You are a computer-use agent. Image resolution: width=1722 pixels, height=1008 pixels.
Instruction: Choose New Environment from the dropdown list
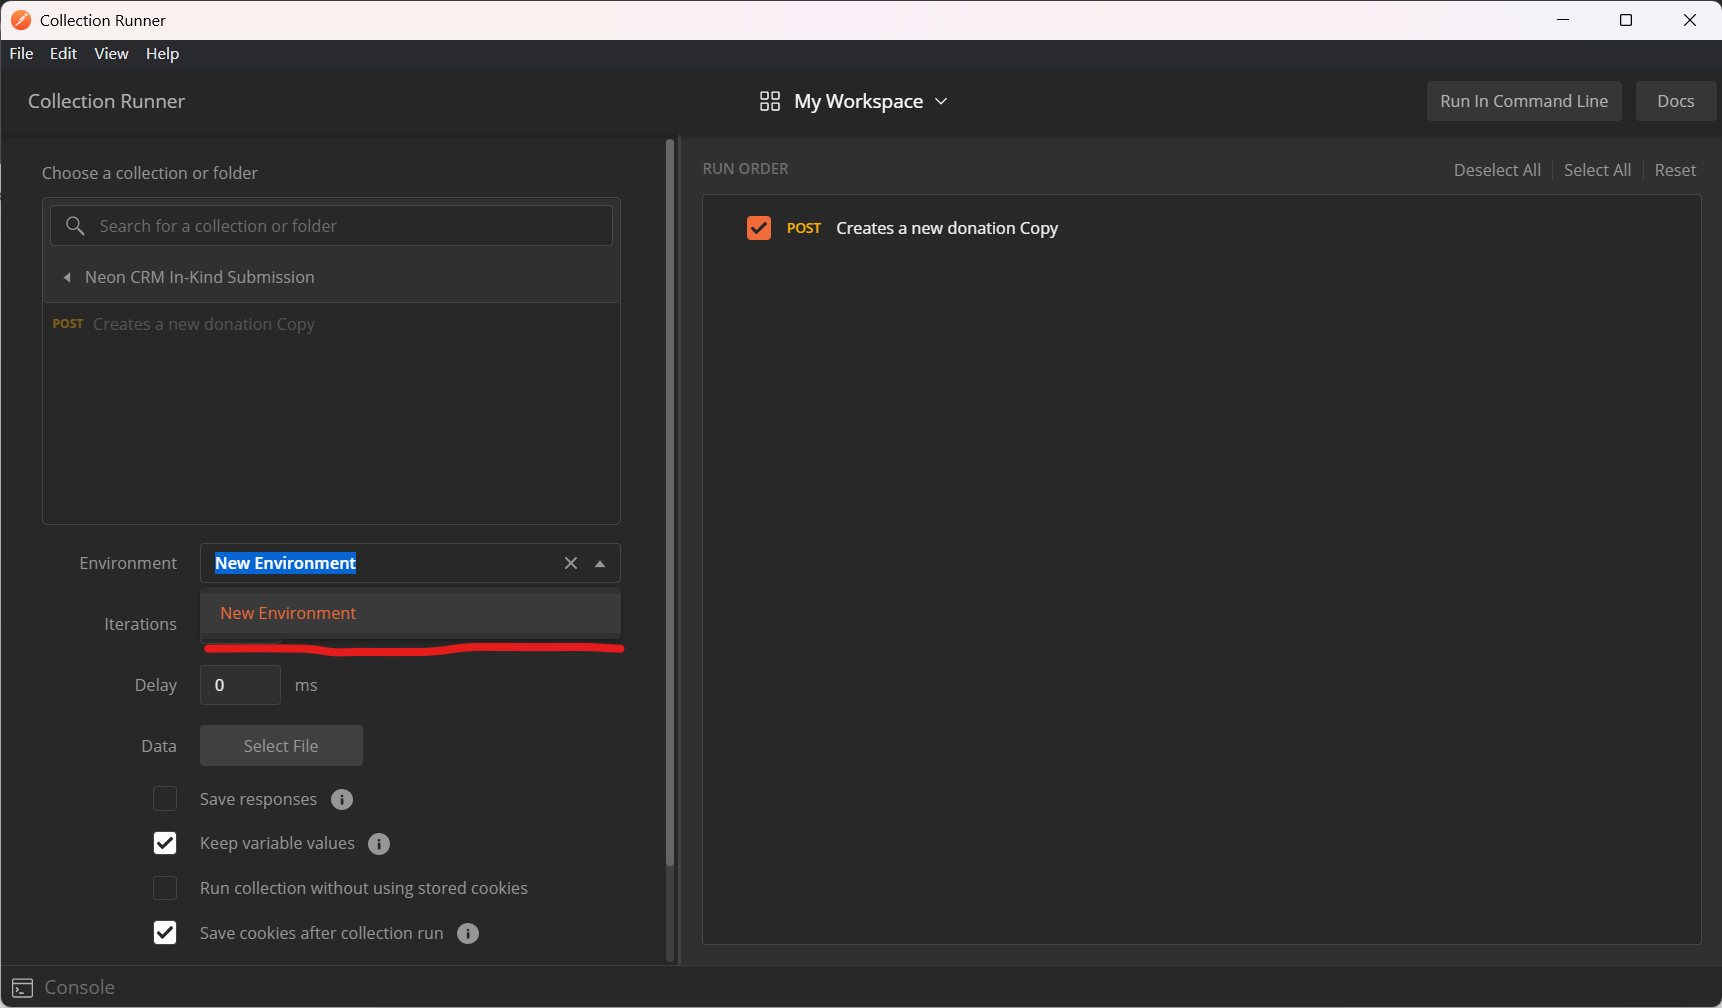point(410,613)
